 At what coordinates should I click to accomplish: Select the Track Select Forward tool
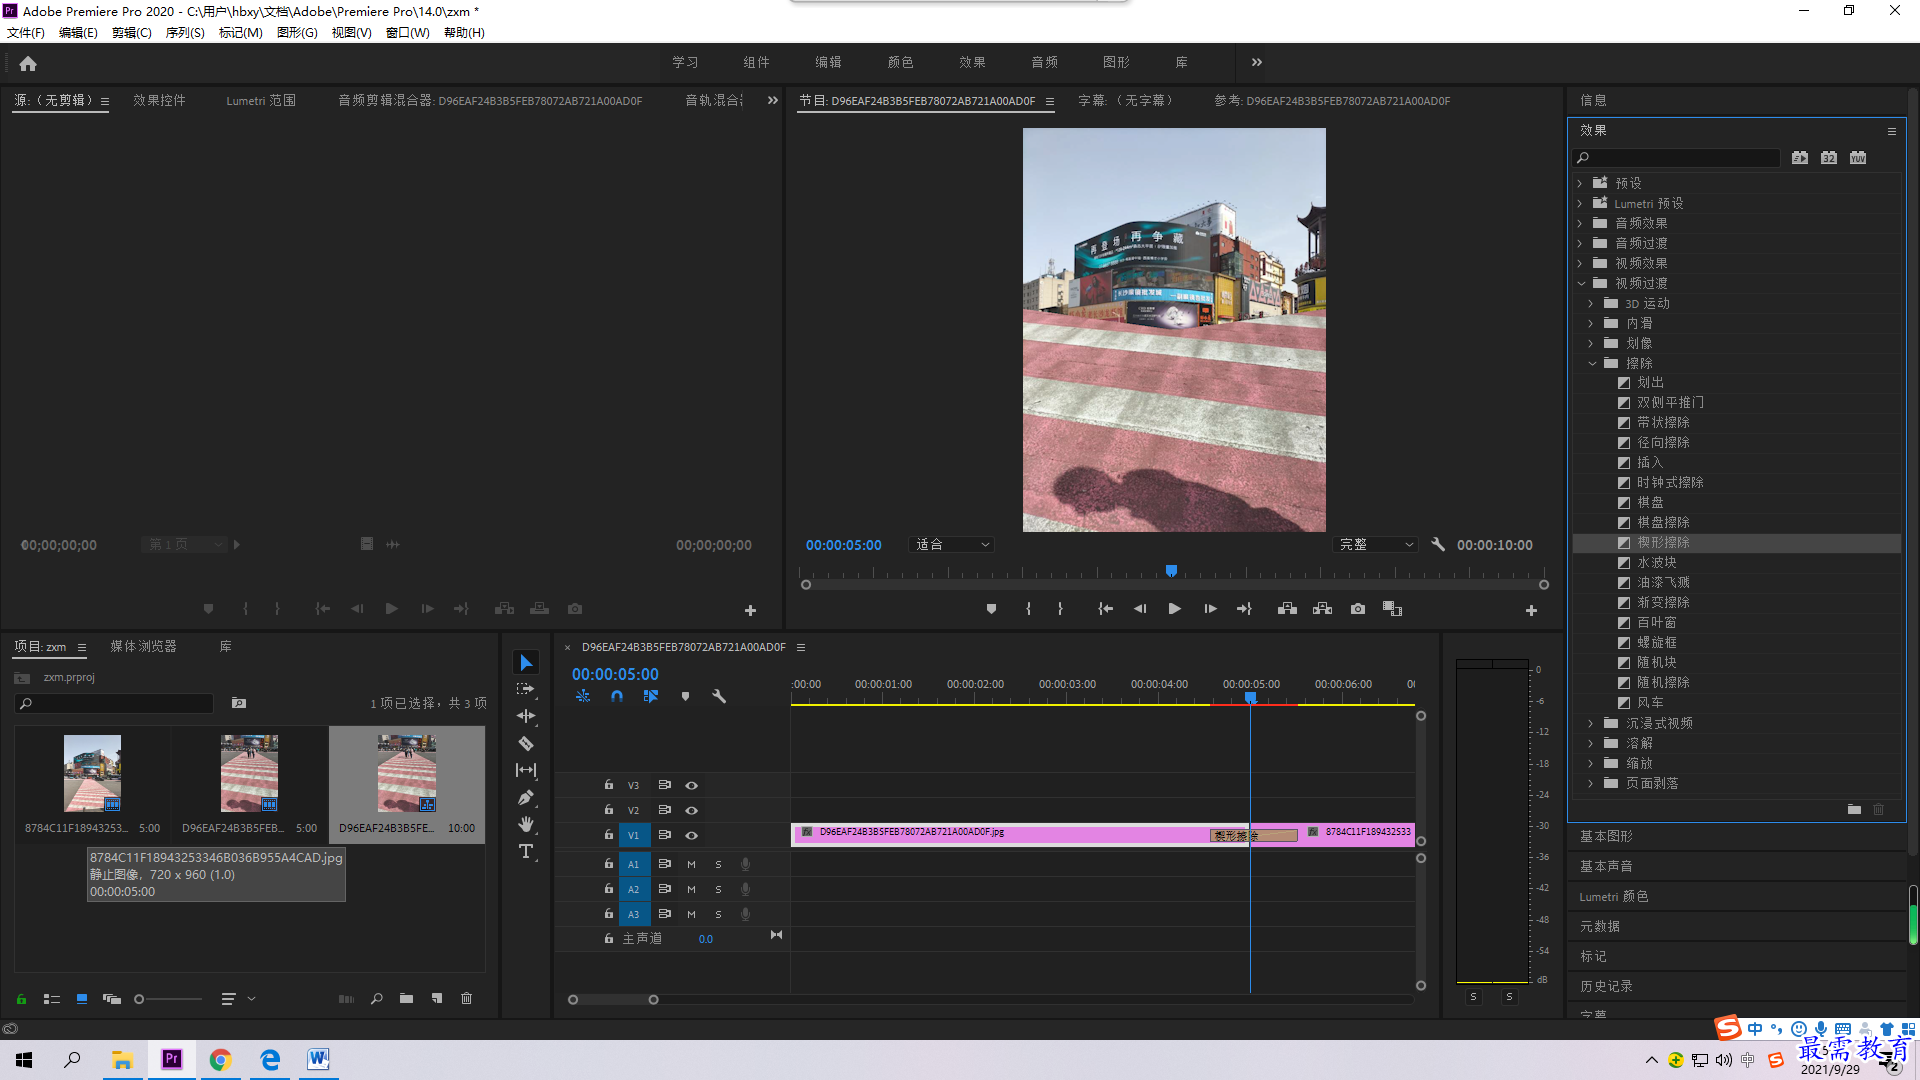526,689
